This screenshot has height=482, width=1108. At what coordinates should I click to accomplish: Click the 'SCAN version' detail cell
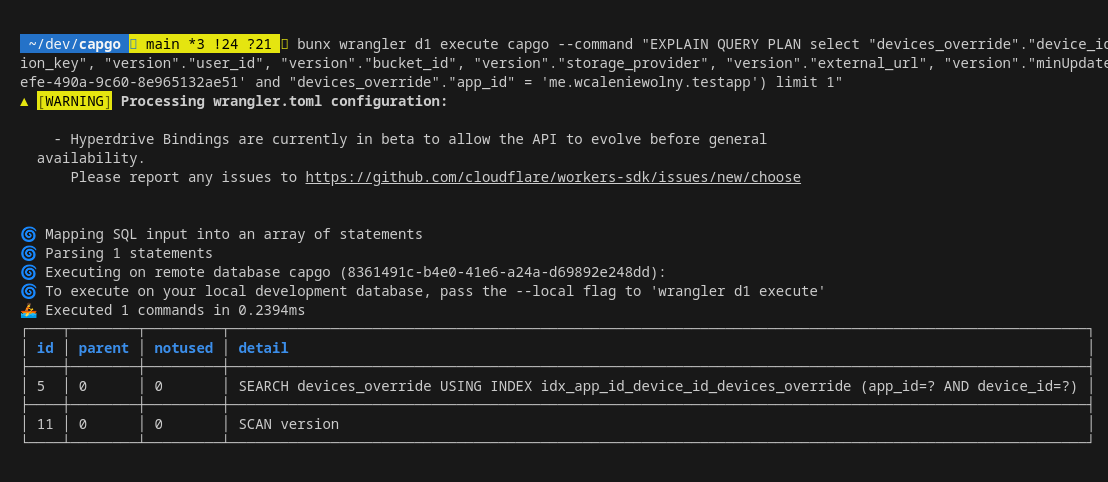click(288, 424)
